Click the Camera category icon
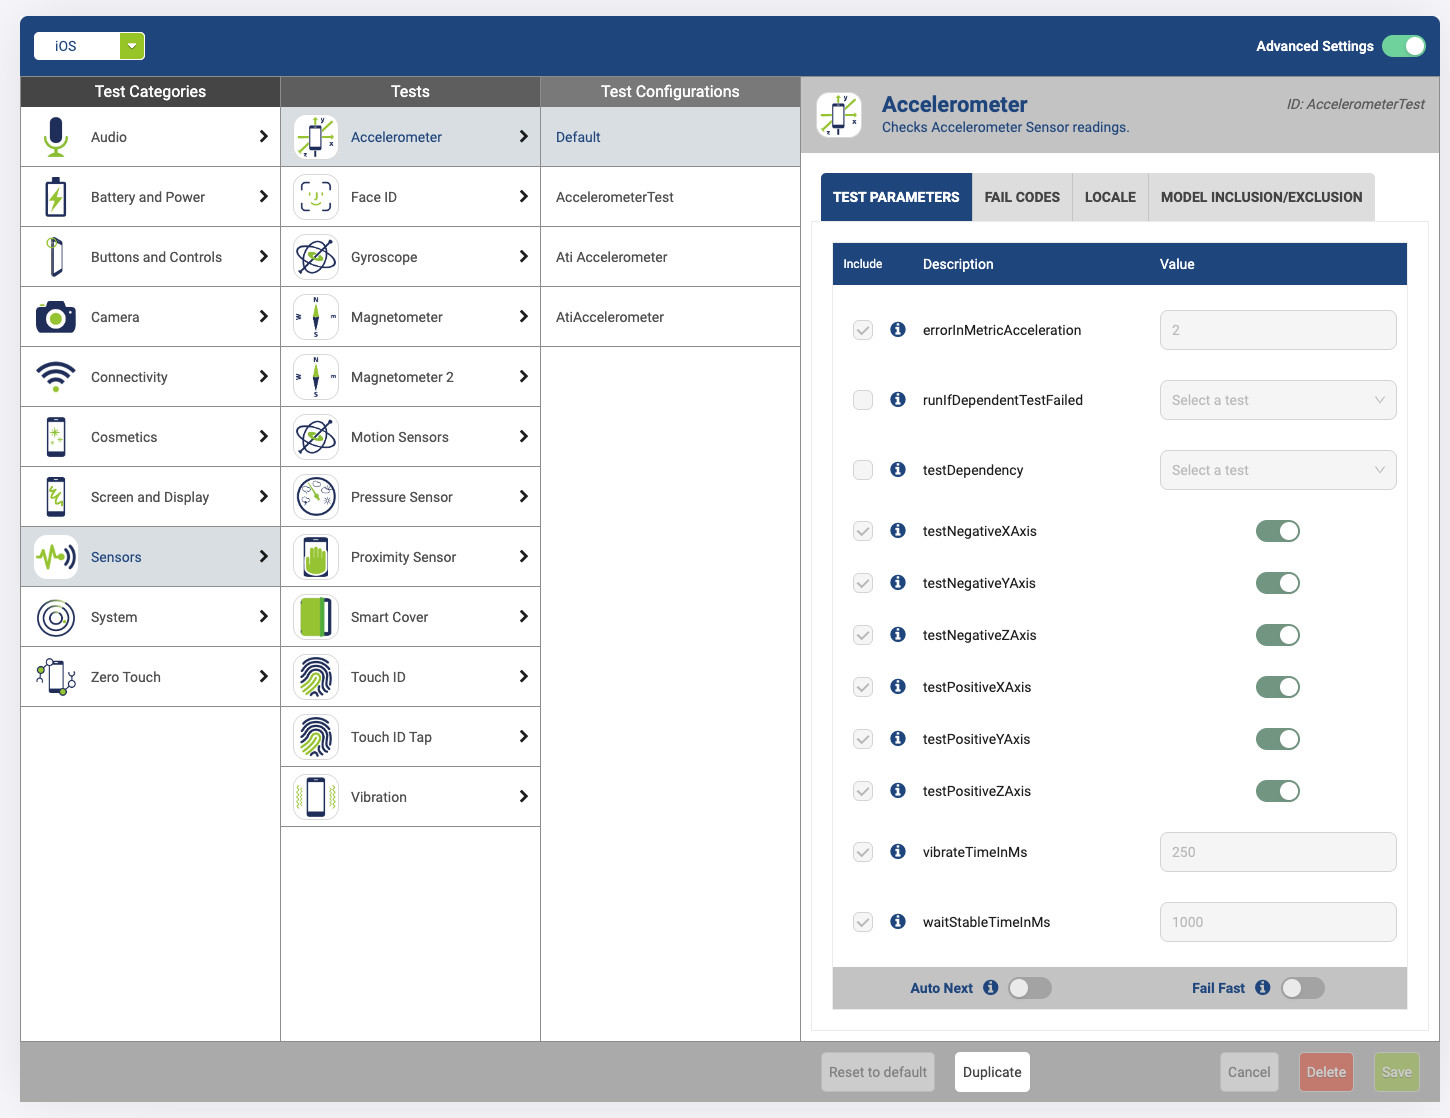The height and width of the screenshot is (1118, 1450). pos(56,317)
